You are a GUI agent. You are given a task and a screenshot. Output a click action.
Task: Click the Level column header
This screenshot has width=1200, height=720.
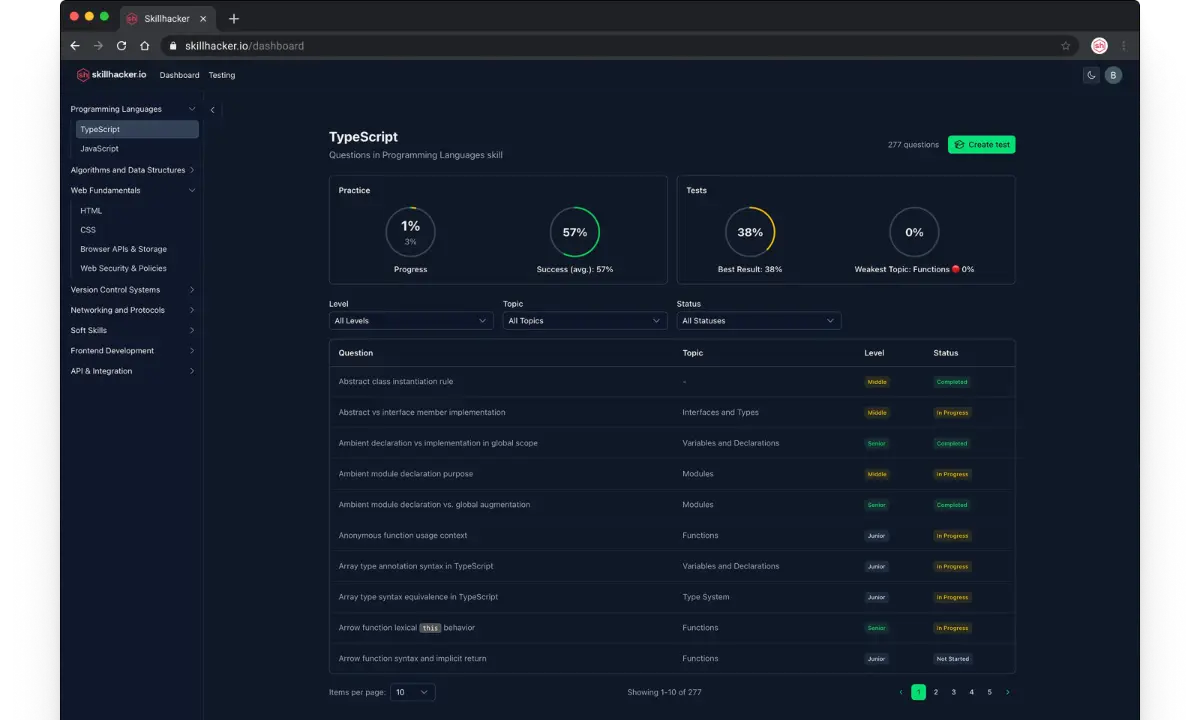(874, 353)
